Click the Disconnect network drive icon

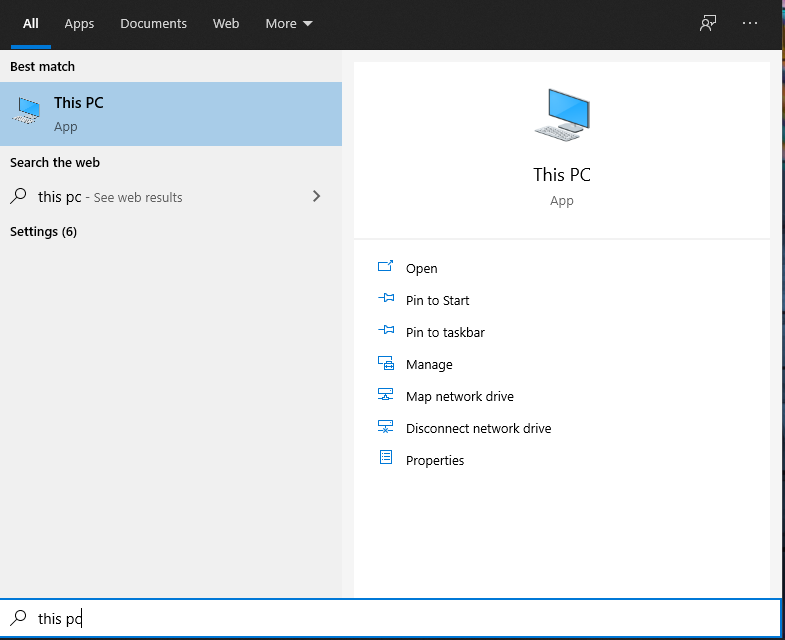[385, 427]
